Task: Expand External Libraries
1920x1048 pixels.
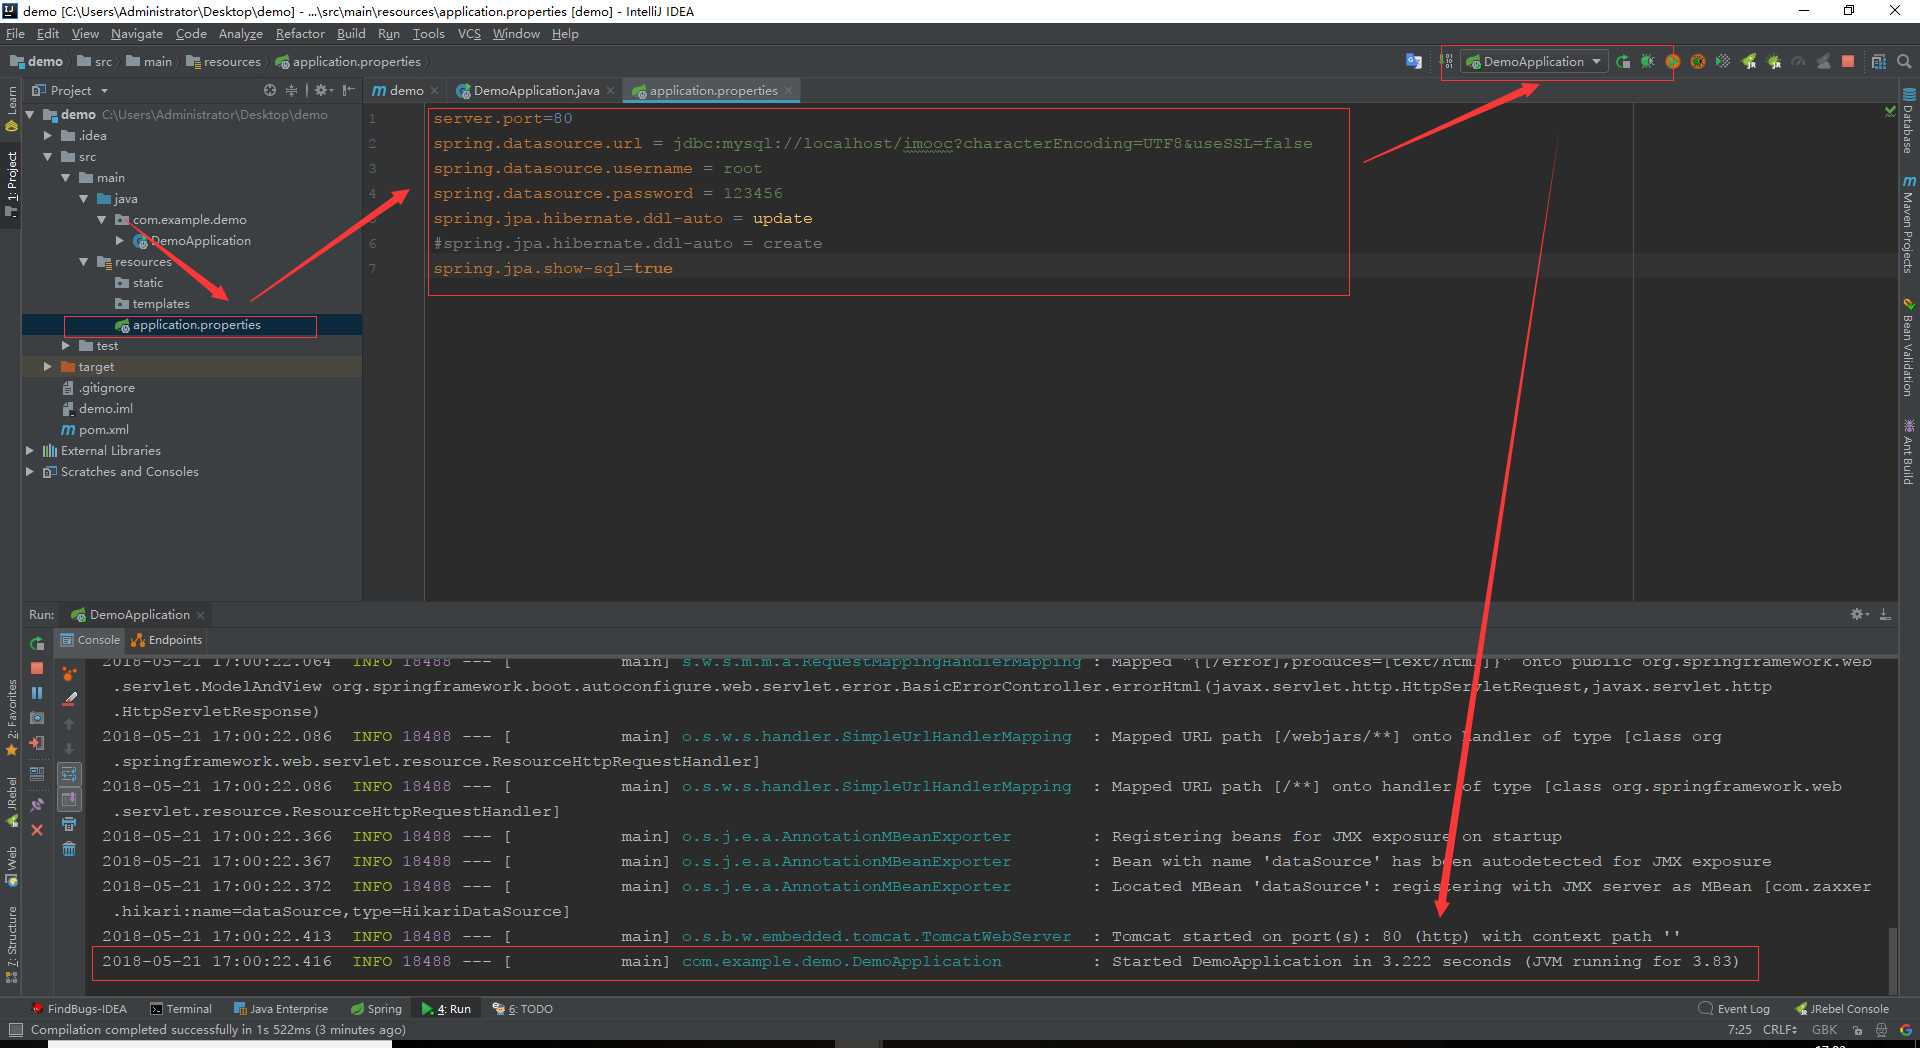Action: click(29, 450)
